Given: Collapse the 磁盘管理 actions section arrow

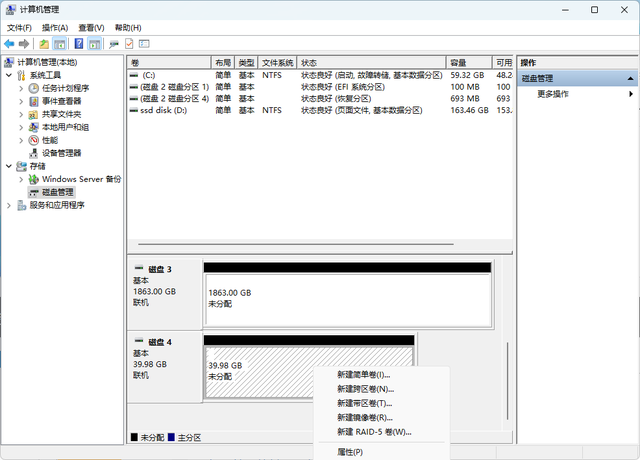Looking at the screenshot, I should (630, 78).
